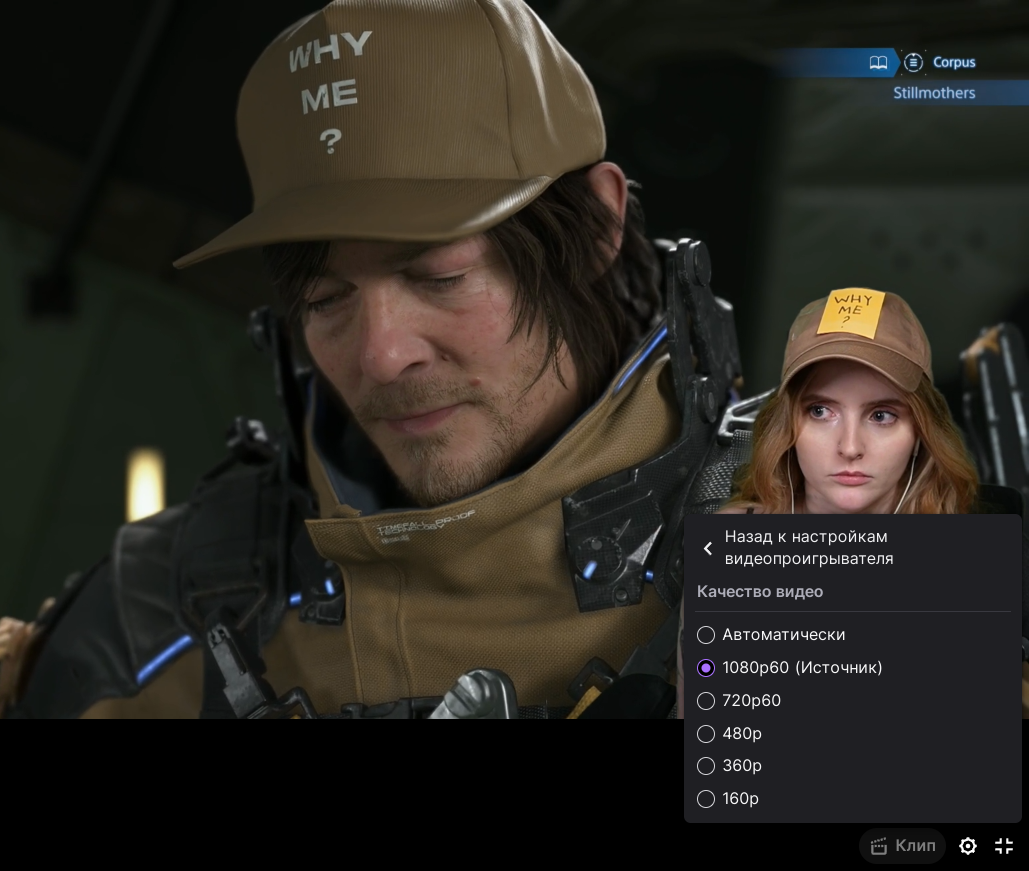Image resolution: width=1029 pixels, height=871 pixels.
Task: Choose the 720p60 video quality
Action: (x=739, y=700)
